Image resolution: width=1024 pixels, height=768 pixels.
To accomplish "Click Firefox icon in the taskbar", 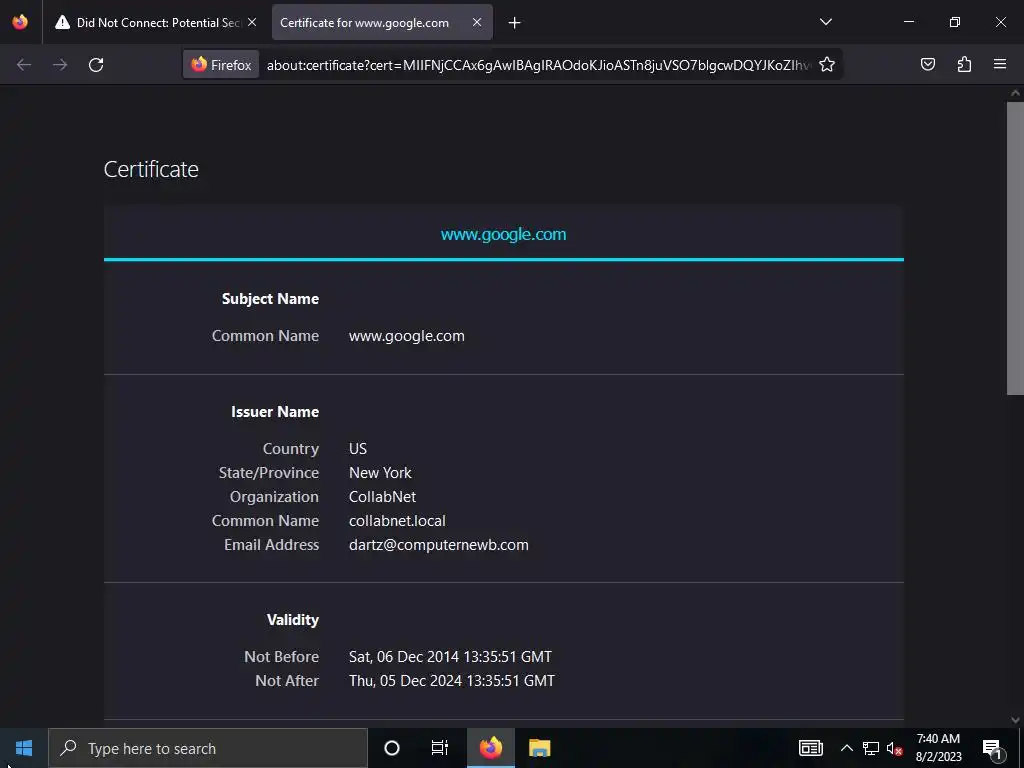I will 490,748.
